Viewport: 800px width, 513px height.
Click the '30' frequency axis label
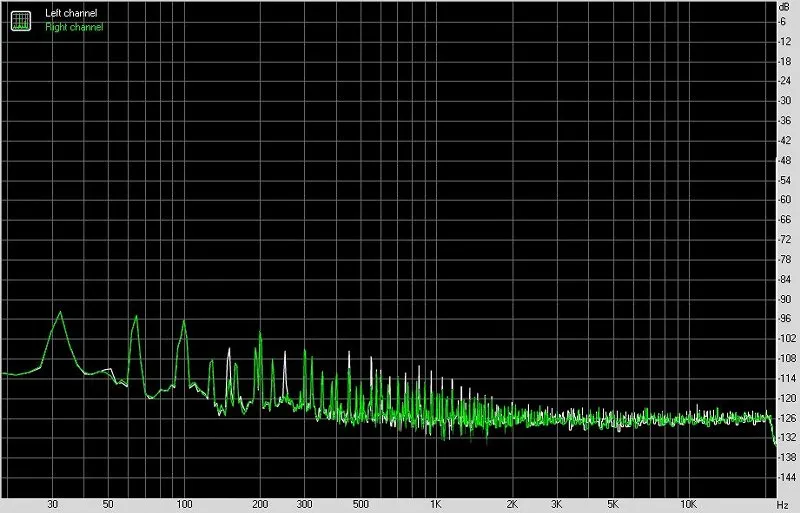point(53,504)
